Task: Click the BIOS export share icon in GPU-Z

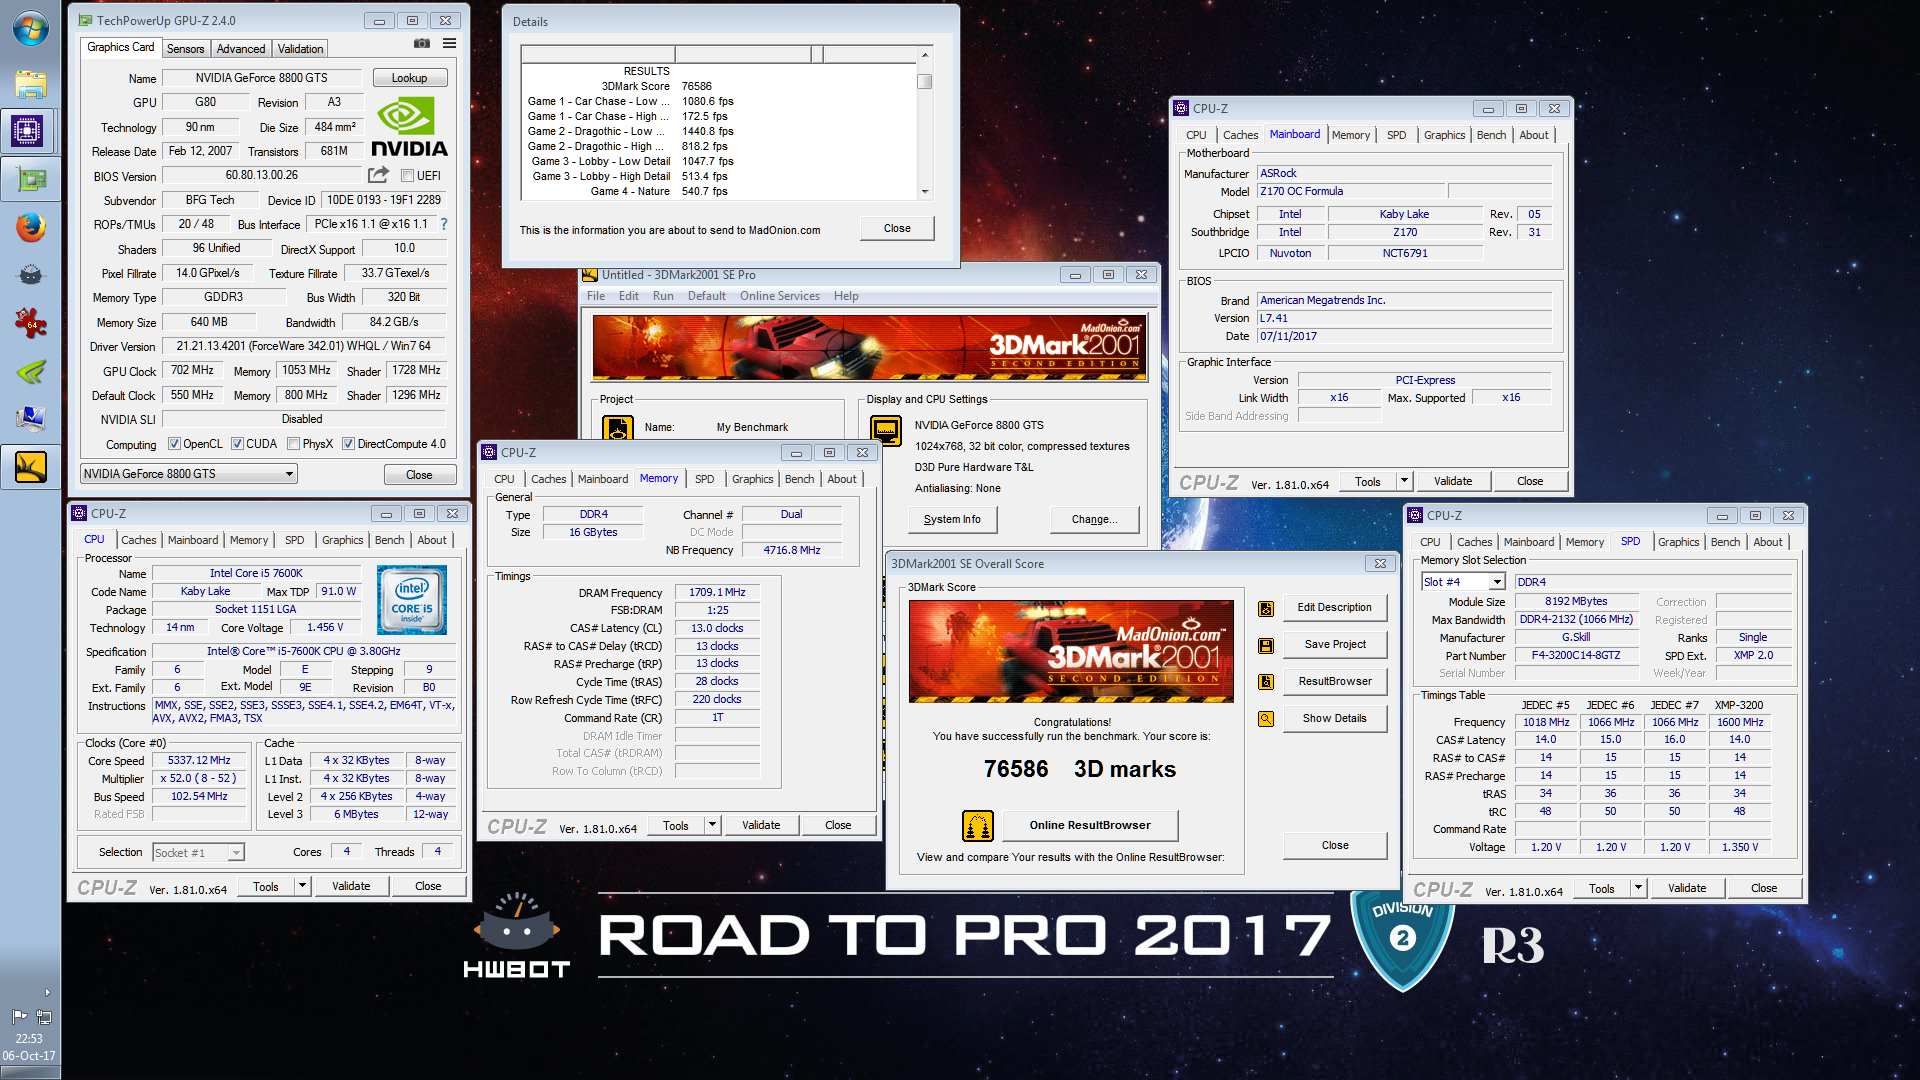Action: pyautogui.click(x=378, y=175)
